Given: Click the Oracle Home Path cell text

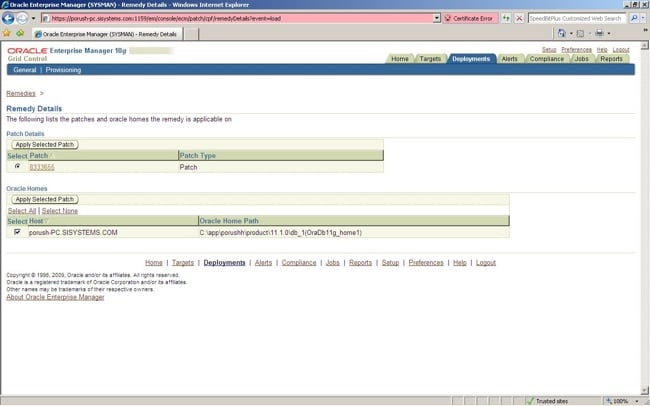Looking at the screenshot, I should coord(281,233).
